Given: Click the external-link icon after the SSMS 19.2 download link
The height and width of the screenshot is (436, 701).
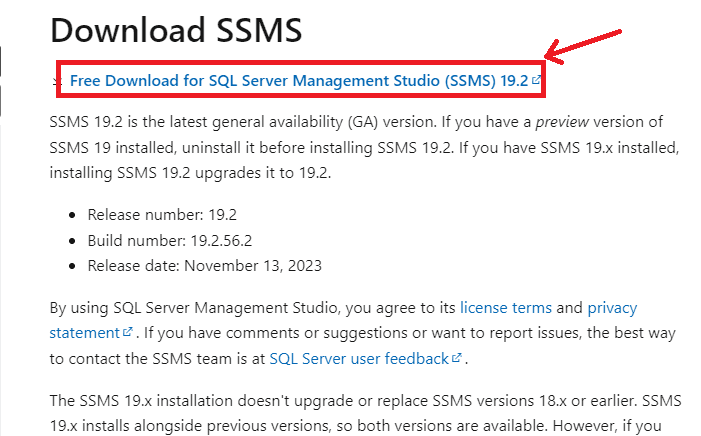Looking at the screenshot, I should [537, 79].
